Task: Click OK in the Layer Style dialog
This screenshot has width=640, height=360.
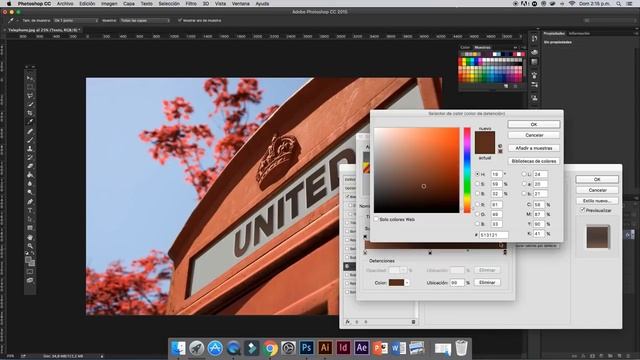Action: [x=597, y=179]
